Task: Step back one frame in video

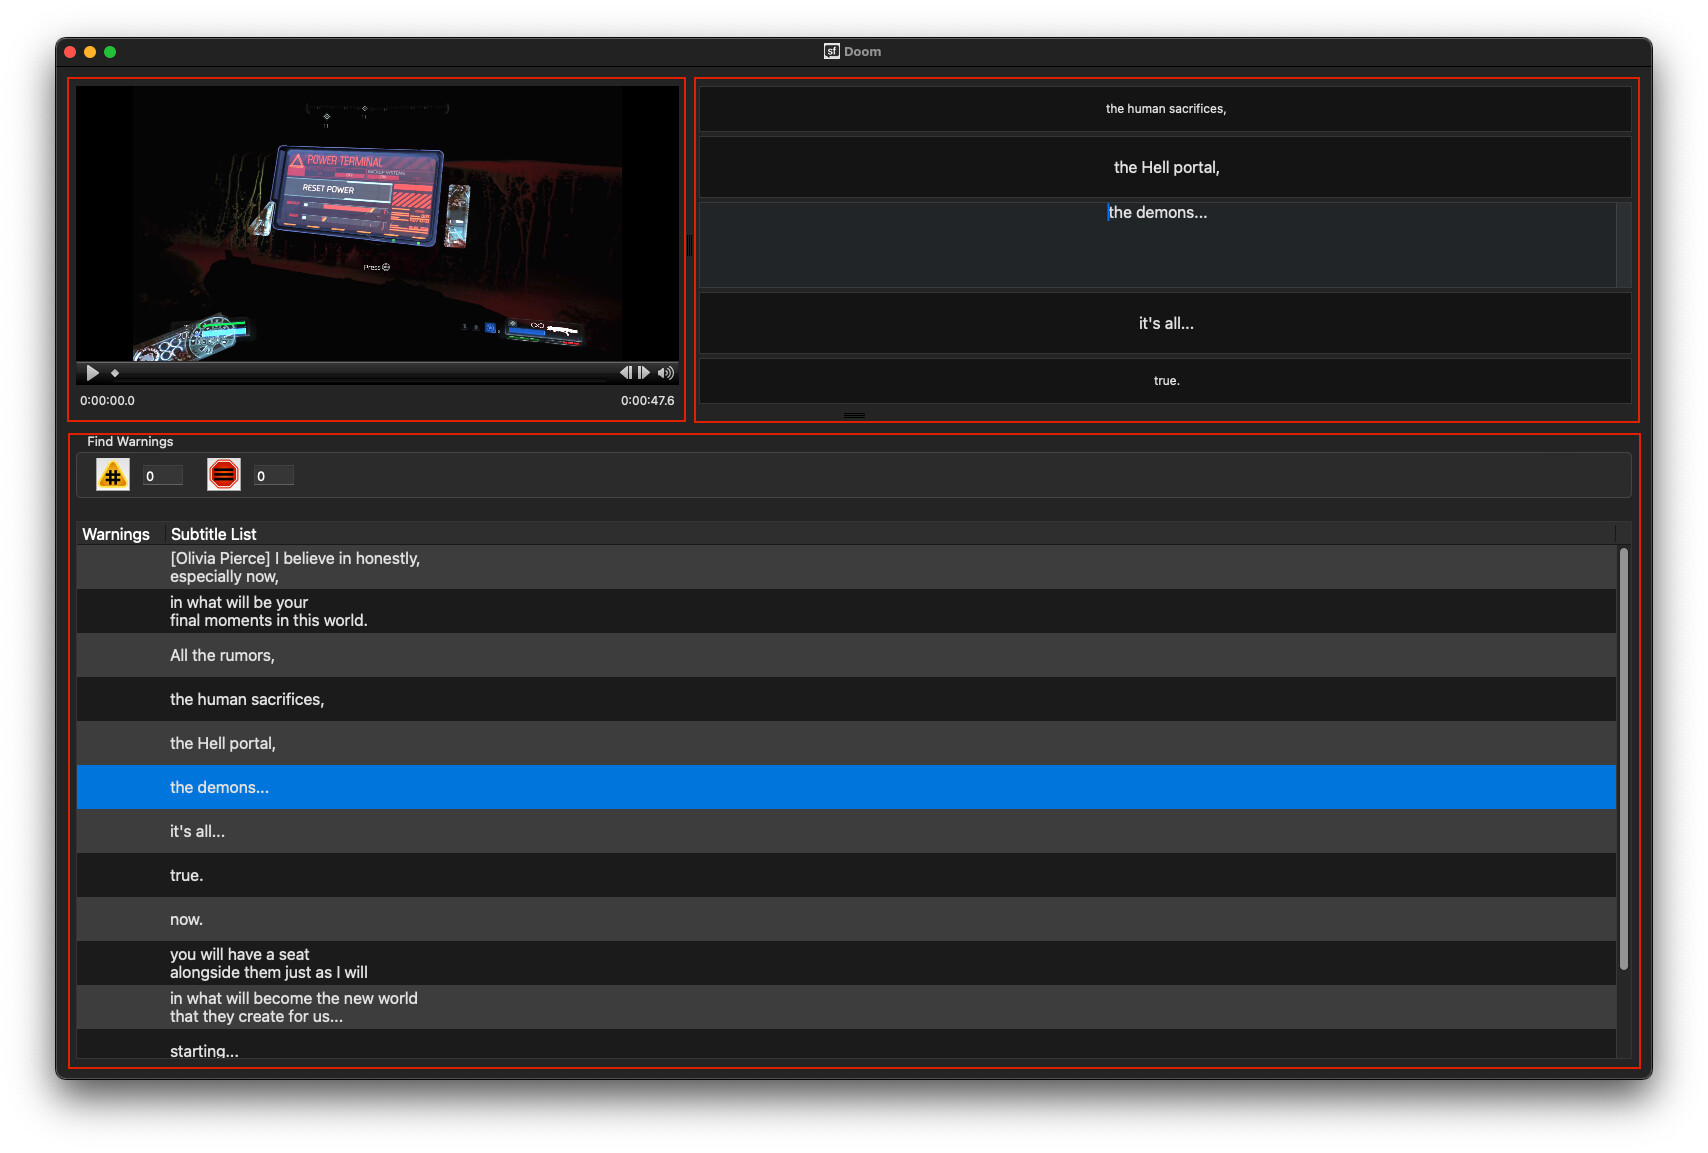Action: point(625,373)
